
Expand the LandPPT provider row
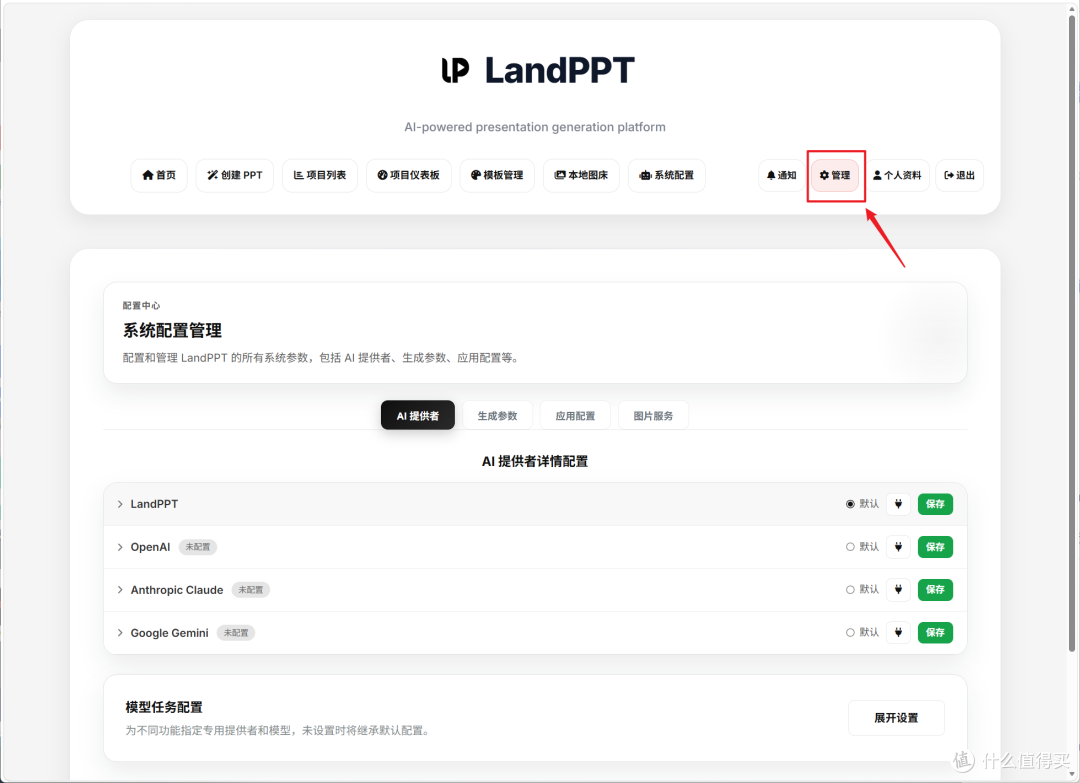coord(121,504)
